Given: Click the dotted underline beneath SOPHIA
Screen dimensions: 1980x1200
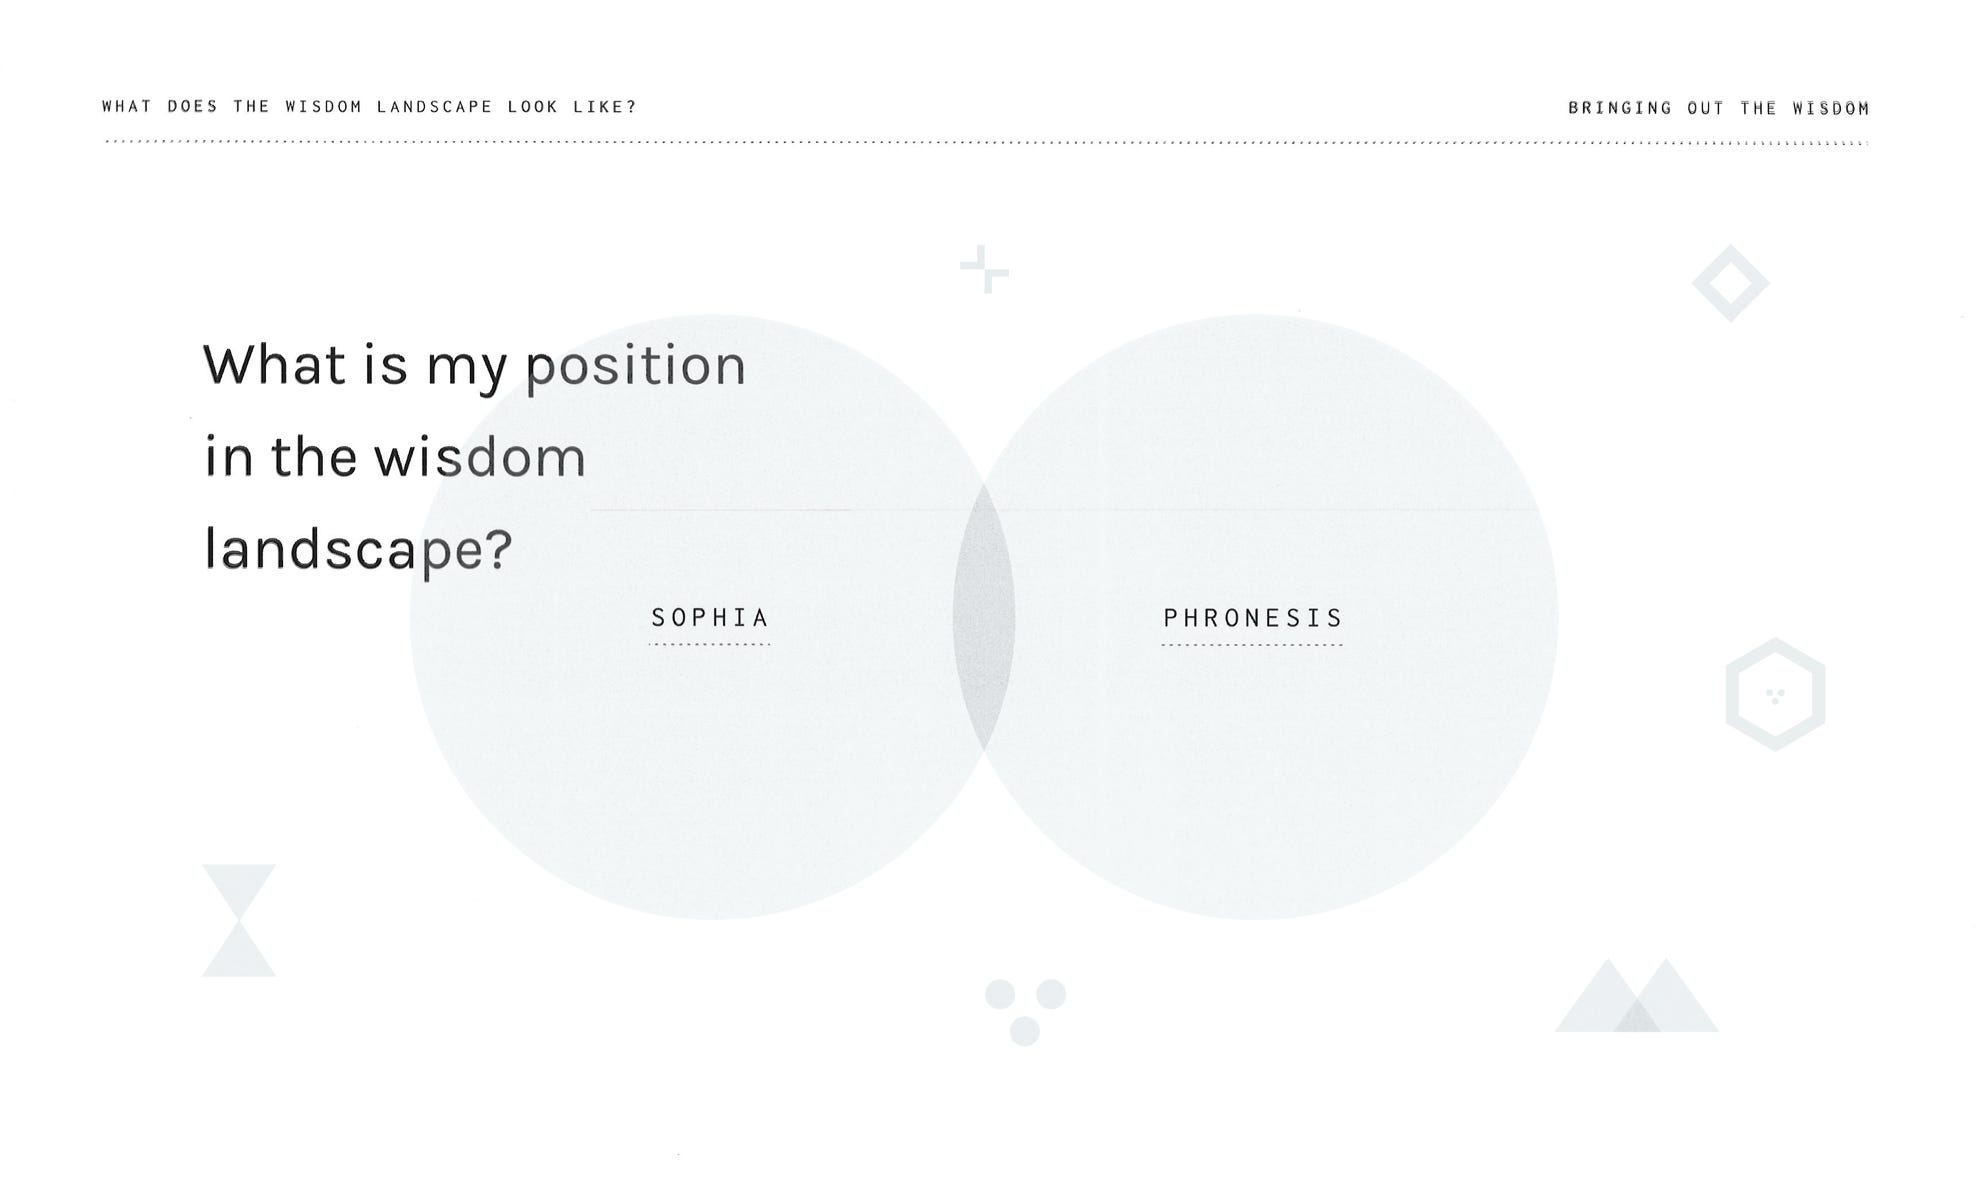Looking at the screenshot, I should tap(710, 645).
